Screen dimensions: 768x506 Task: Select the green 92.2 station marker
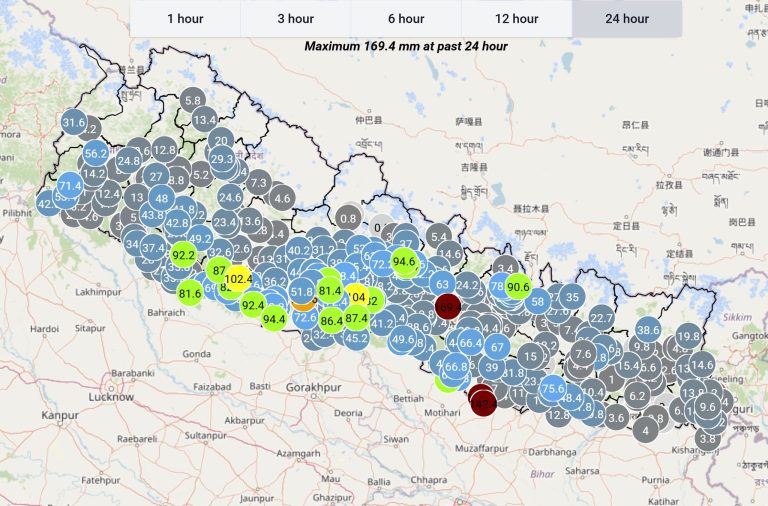(183, 255)
